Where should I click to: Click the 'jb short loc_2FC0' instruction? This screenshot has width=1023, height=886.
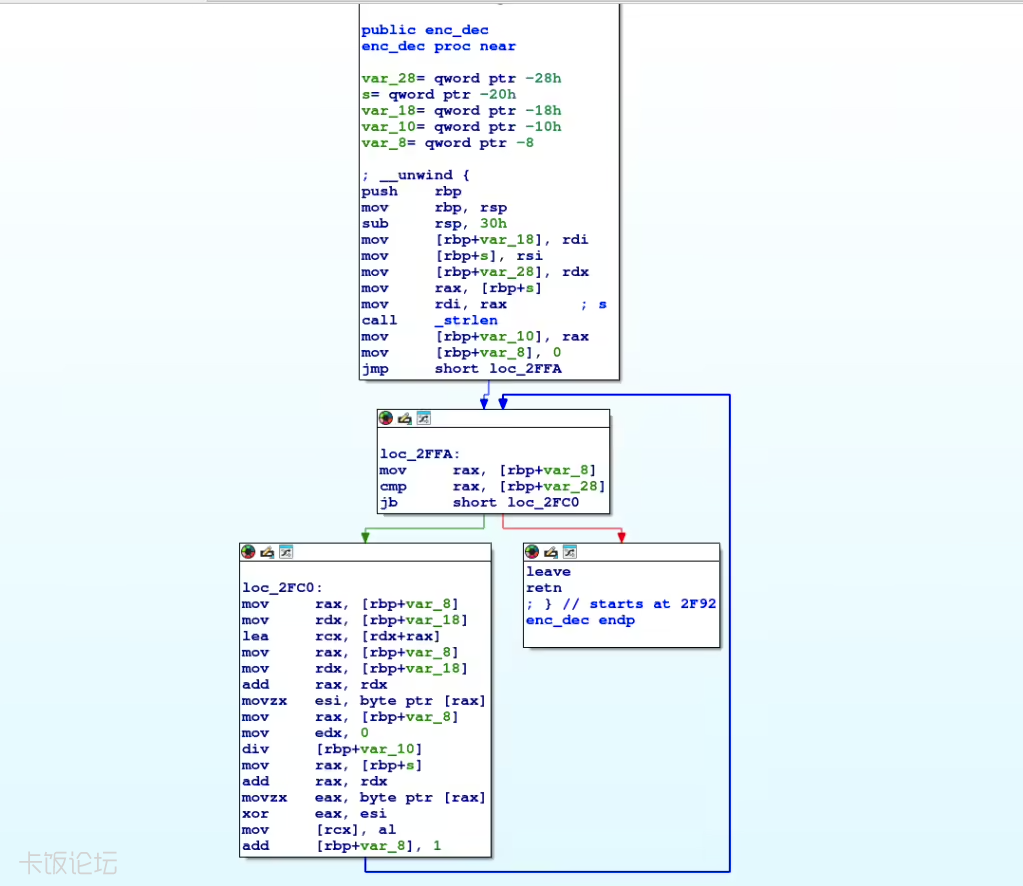click(x=479, y=502)
